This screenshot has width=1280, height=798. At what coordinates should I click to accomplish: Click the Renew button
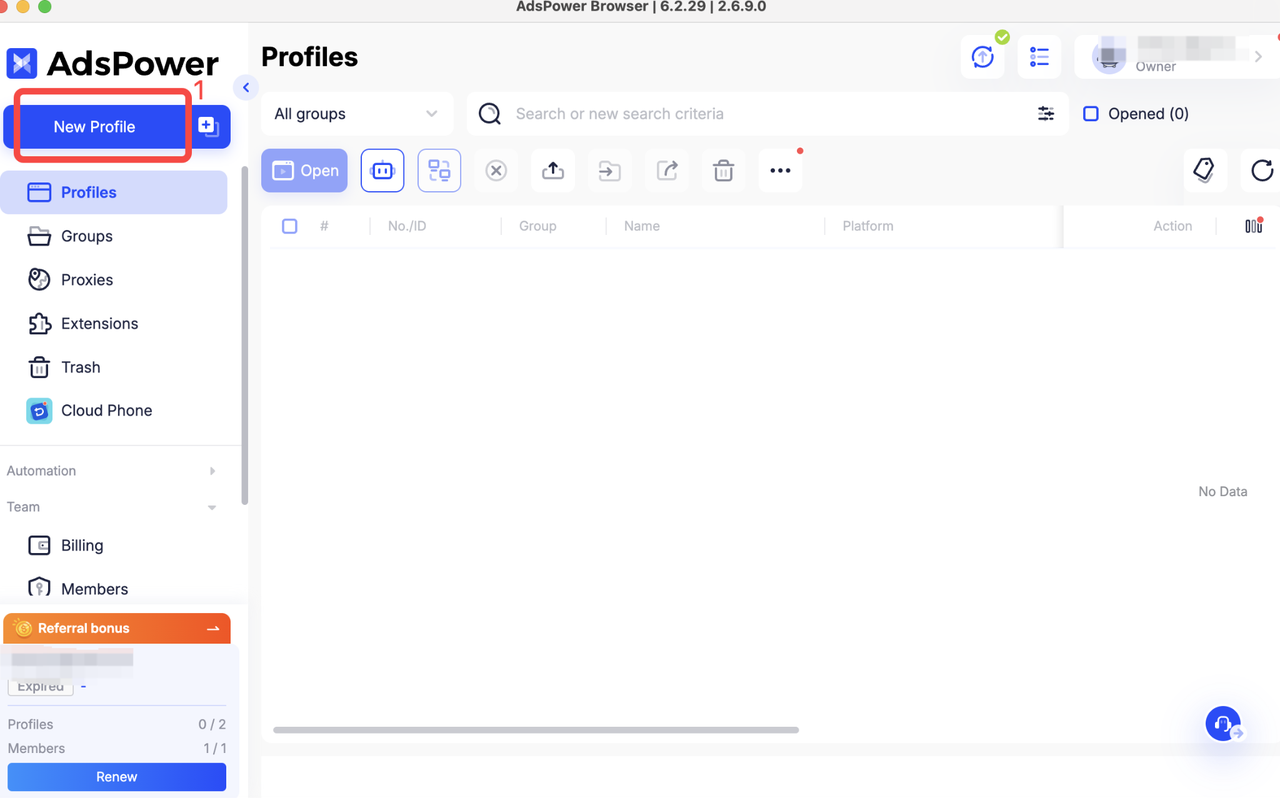pos(117,777)
